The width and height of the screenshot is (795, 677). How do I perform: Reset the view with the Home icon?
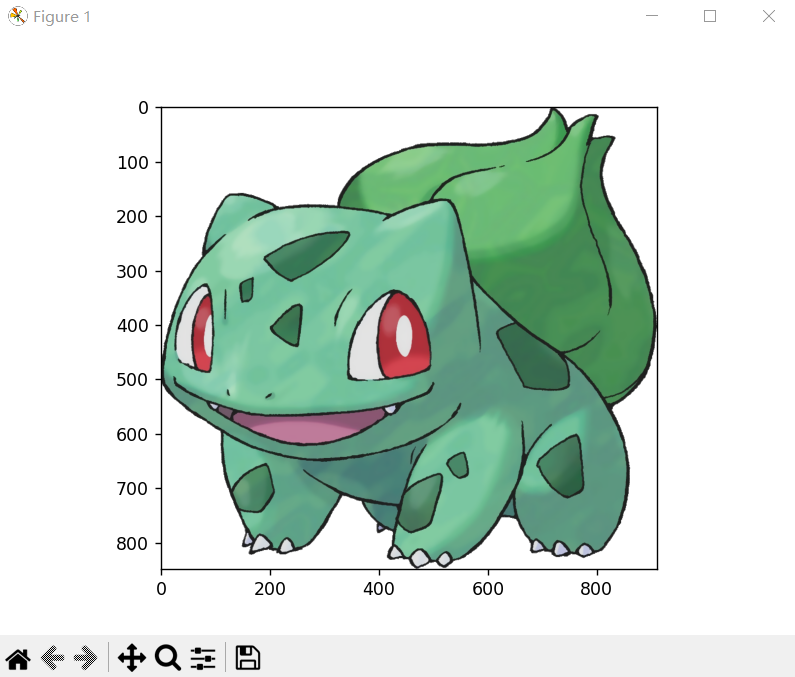pos(18,658)
